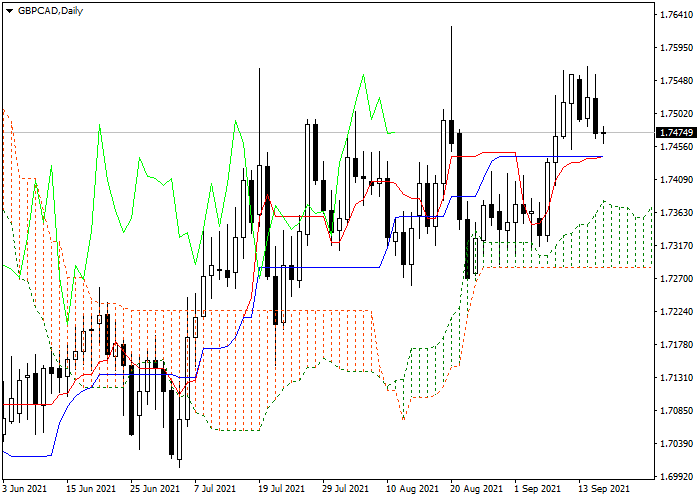Select the current price tag 1.74749
Viewport: 700px width, 500px height.
677,133
